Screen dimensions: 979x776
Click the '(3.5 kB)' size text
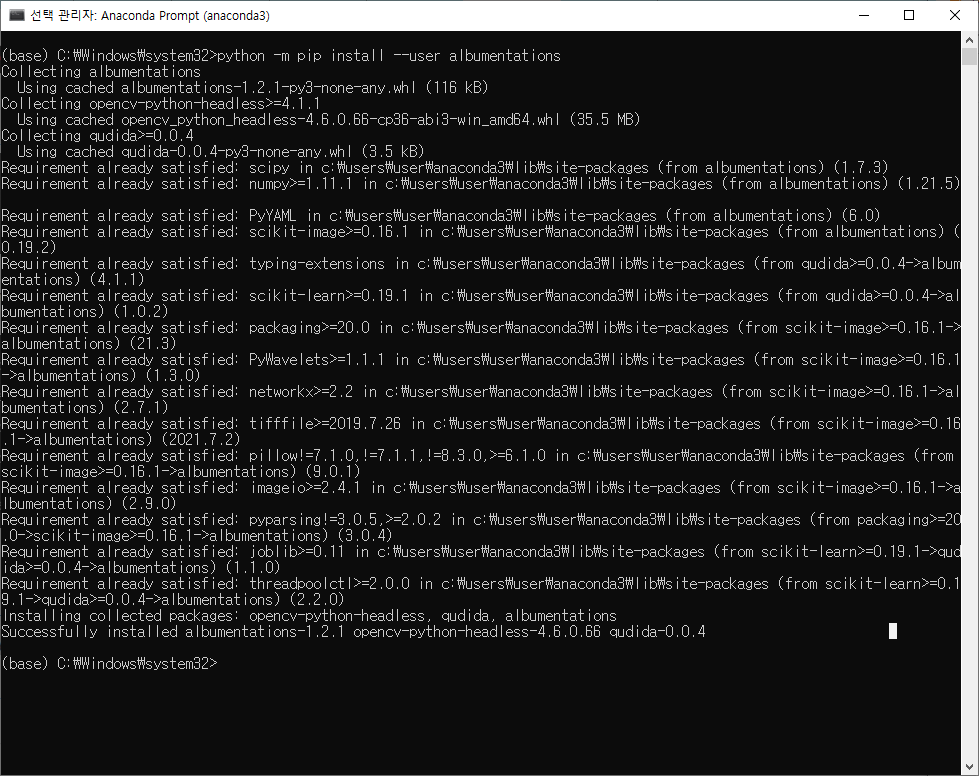click(x=393, y=152)
